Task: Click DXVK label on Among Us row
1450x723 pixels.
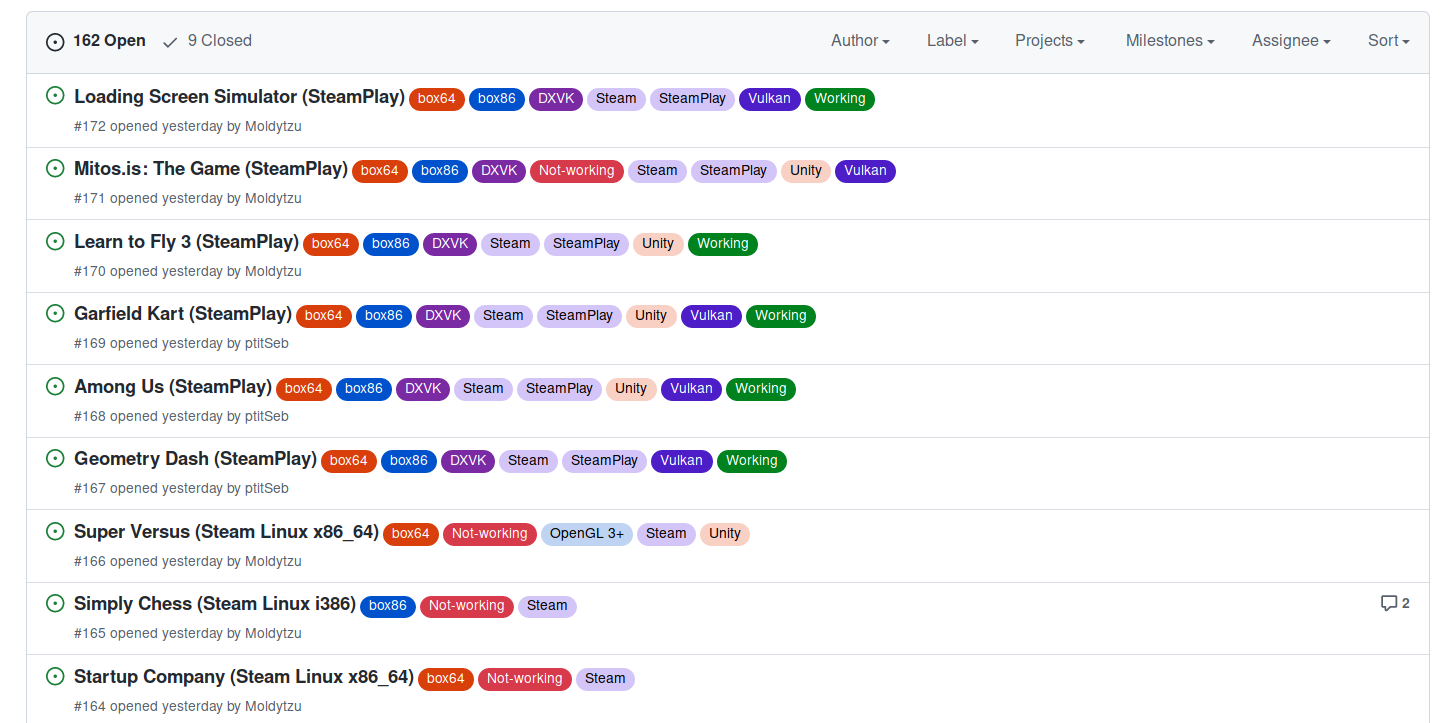Action: pyautogui.click(x=423, y=389)
